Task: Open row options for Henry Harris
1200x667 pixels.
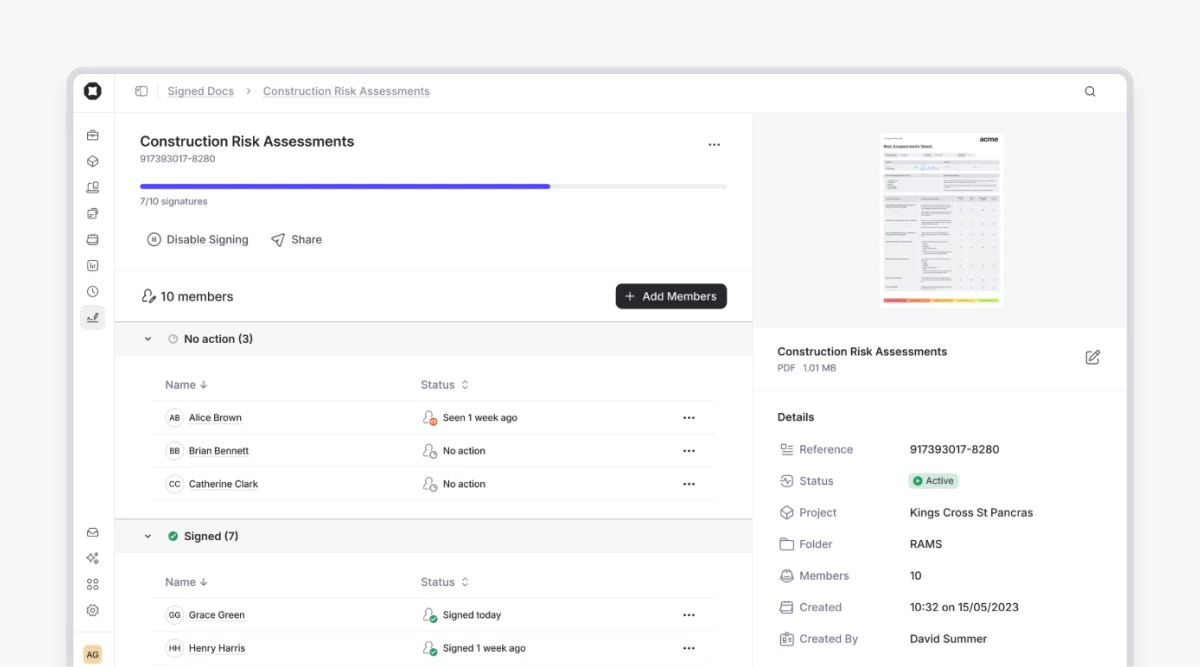Action: (x=689, y=648)
